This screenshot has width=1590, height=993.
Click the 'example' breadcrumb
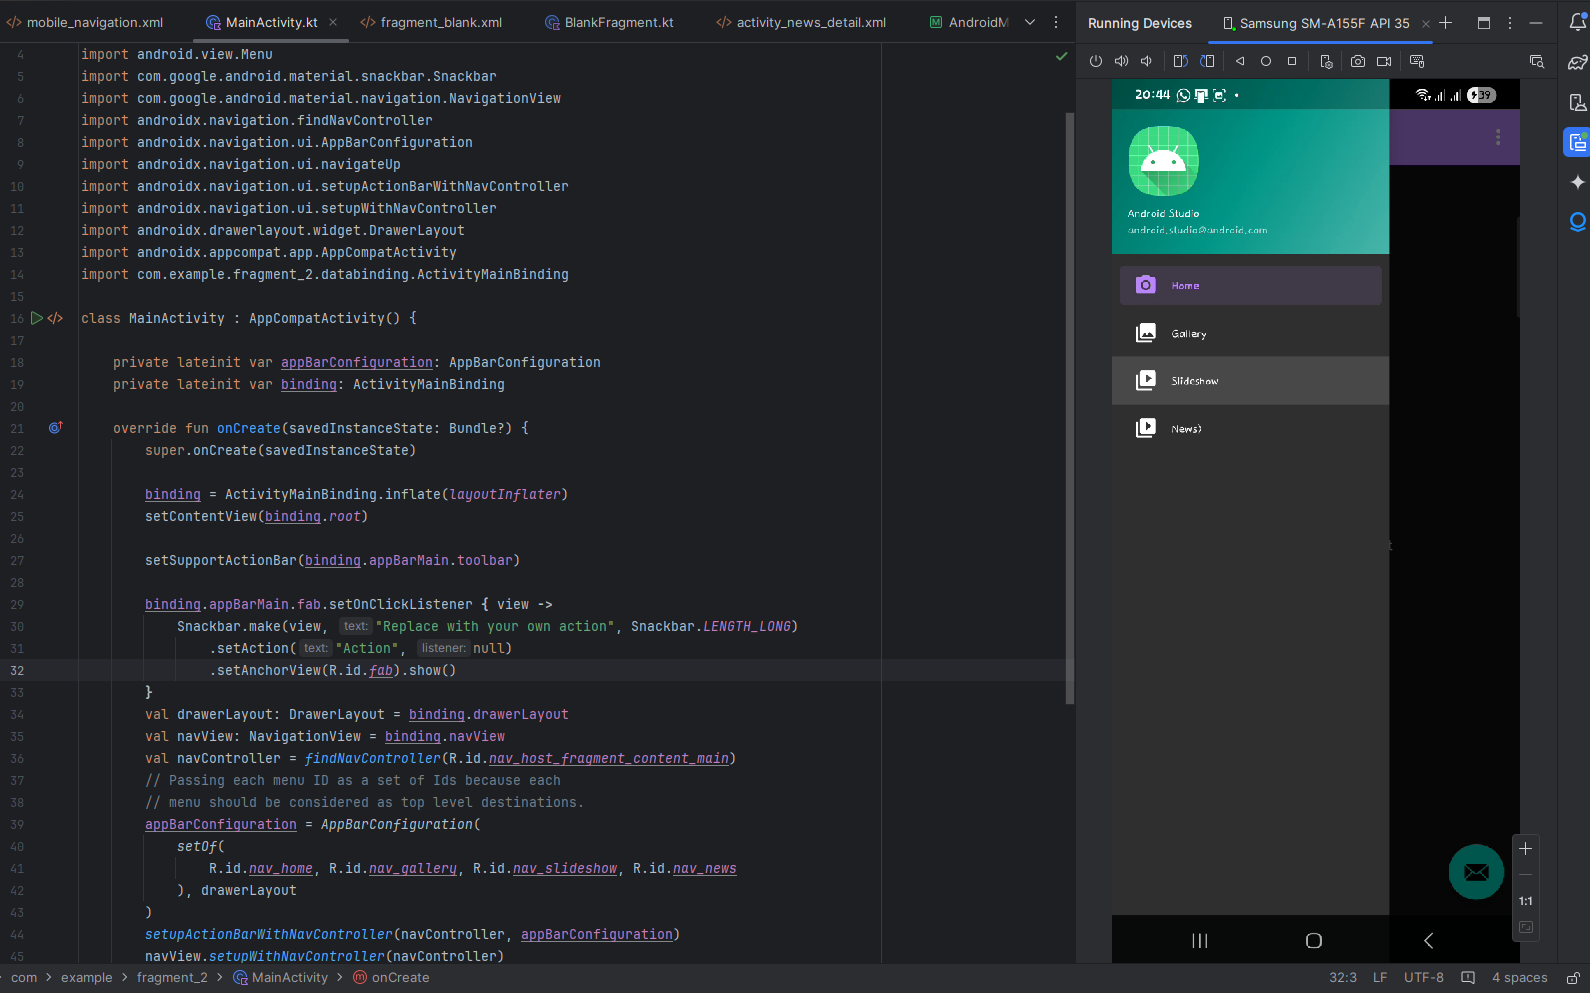(87, 978)
